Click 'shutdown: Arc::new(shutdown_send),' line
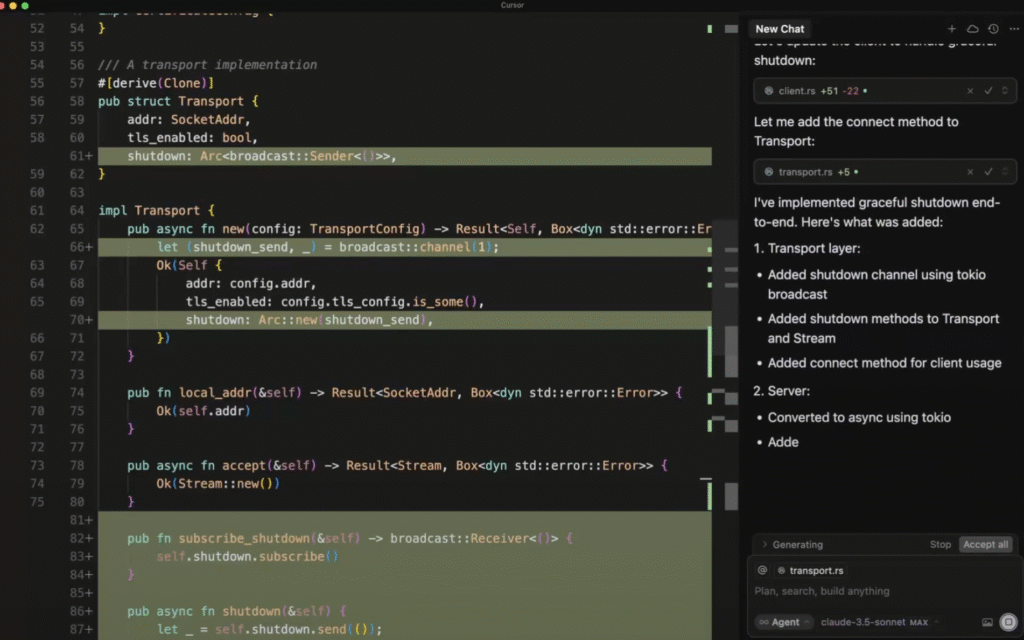 pyautogui.click(x=309, y=320)
